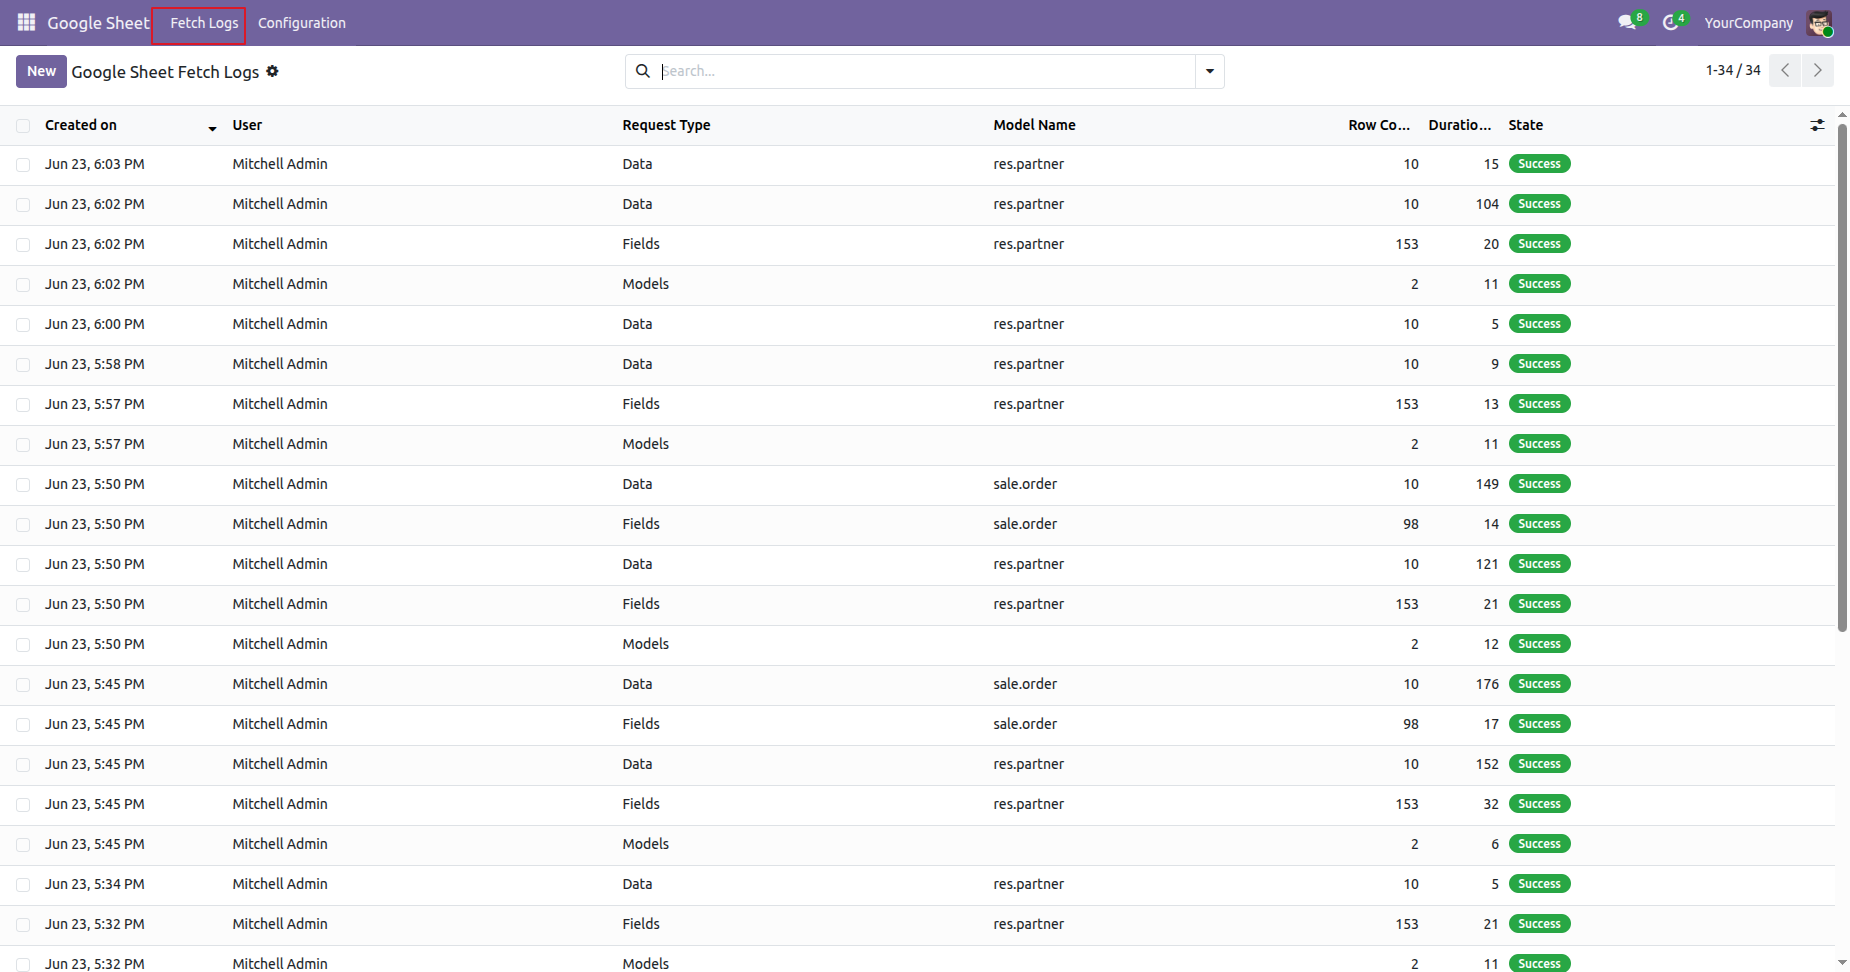
Task: Open the optional columns adjust icon
Action: [x=1817, y=125]
